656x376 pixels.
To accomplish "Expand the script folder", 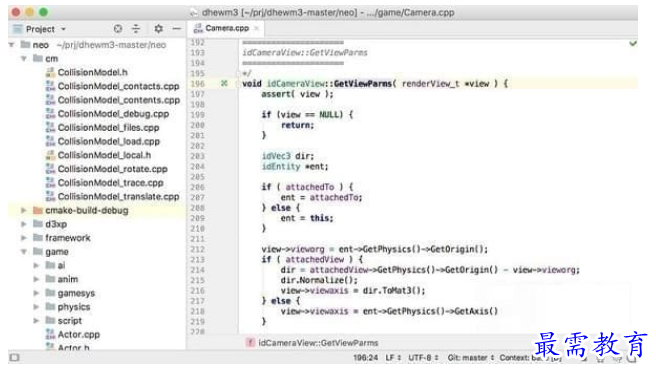I will tap(36, 321).
